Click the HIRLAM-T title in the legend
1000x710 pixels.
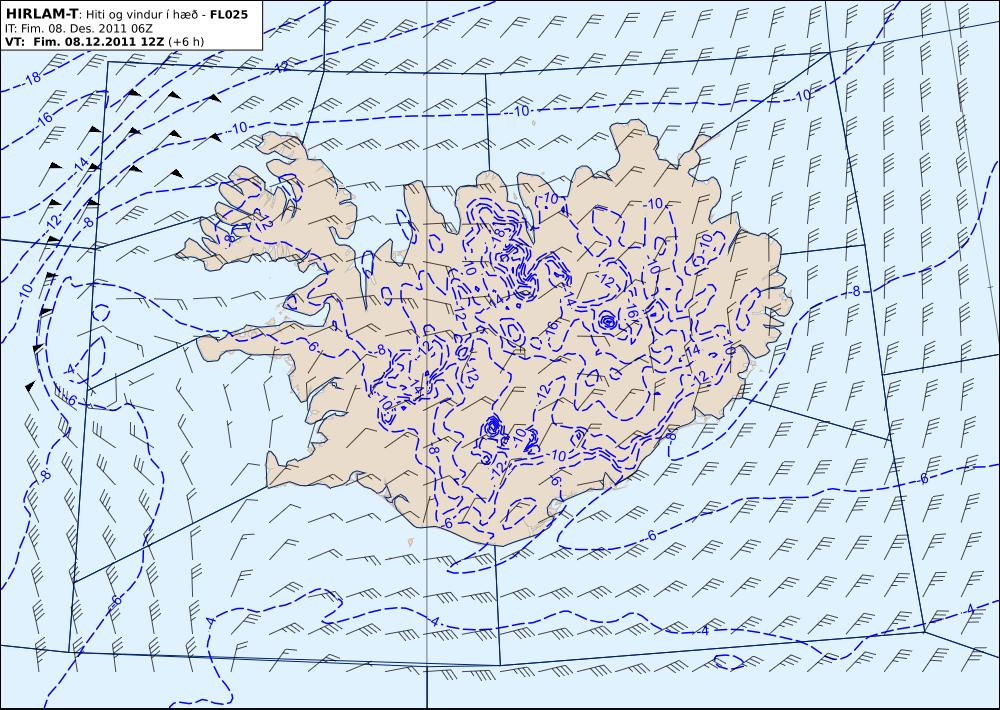pyautogui.click(x=41, y=14)
